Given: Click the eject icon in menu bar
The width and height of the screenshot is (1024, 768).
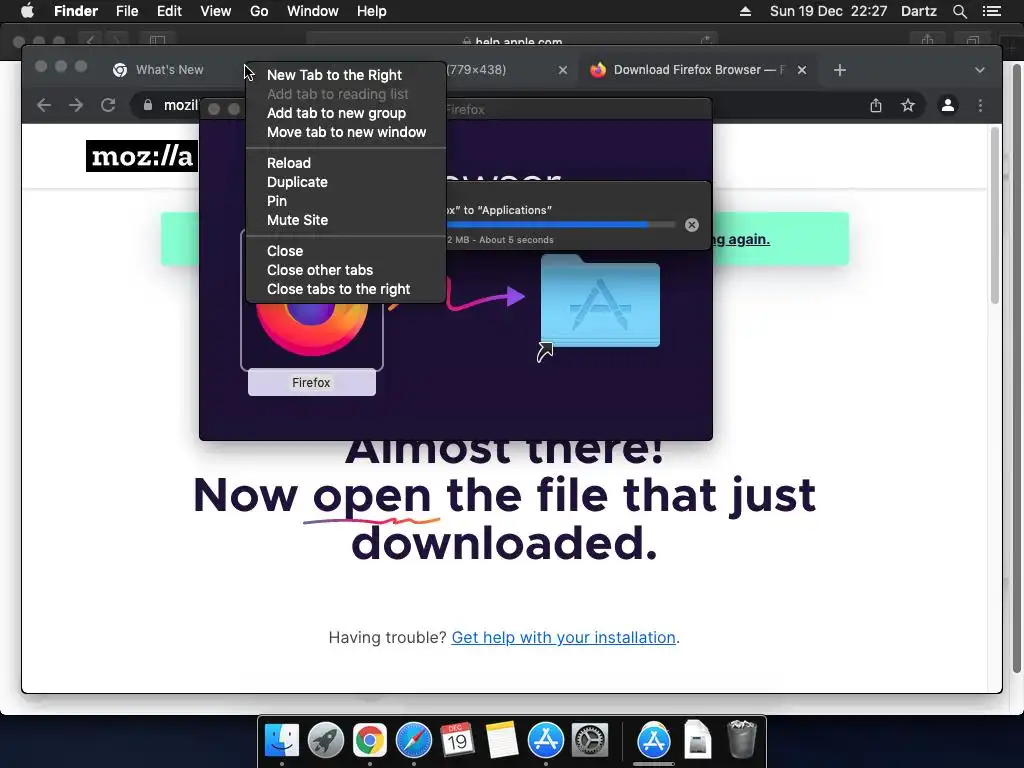Looking at the screenshot, I should (745, 11).
